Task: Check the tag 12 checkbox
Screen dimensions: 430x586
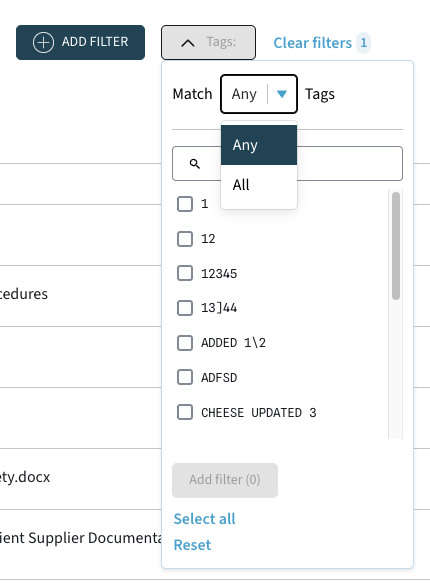Action: pos(185,239)
